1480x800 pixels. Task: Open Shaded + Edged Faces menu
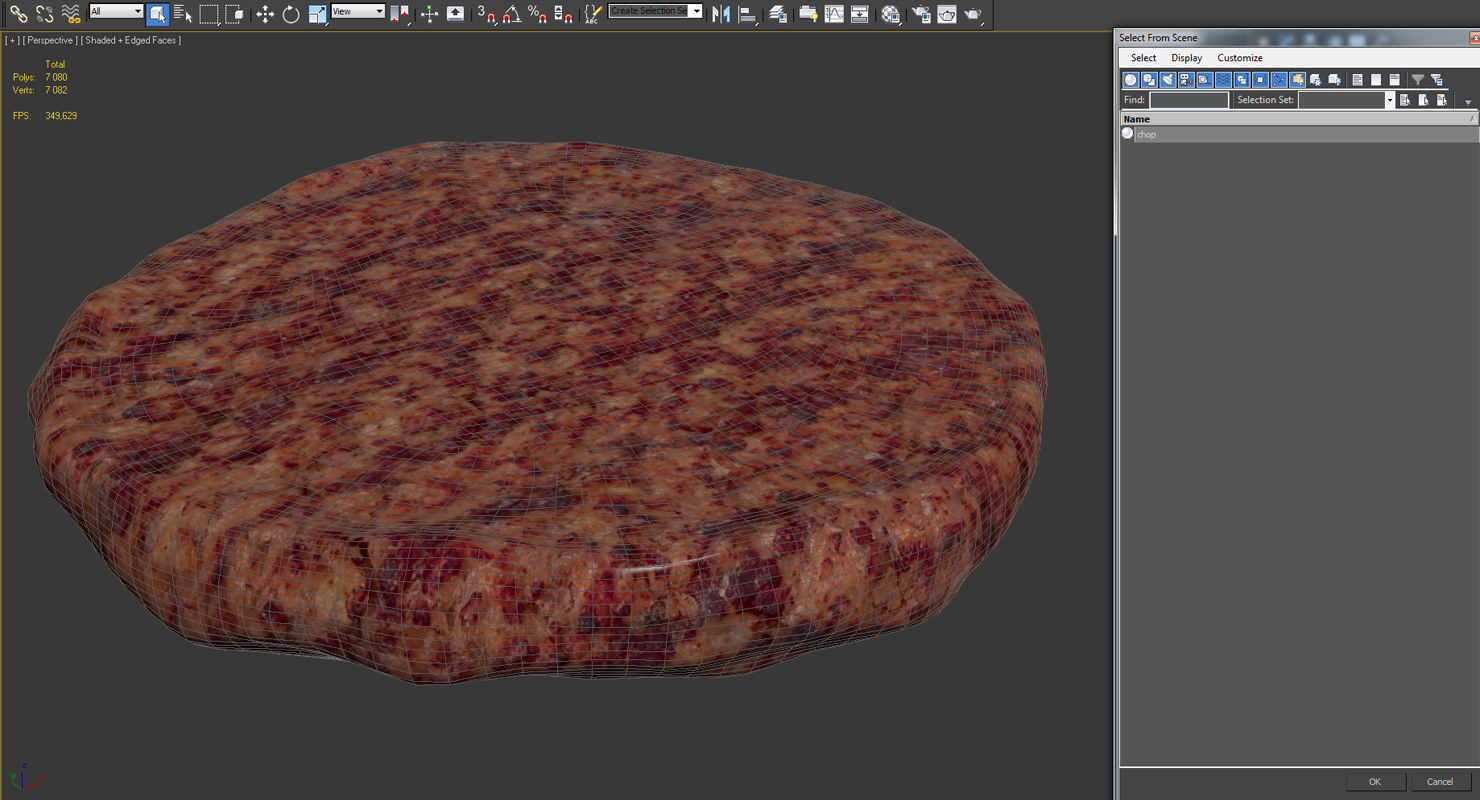pos(131,40)
